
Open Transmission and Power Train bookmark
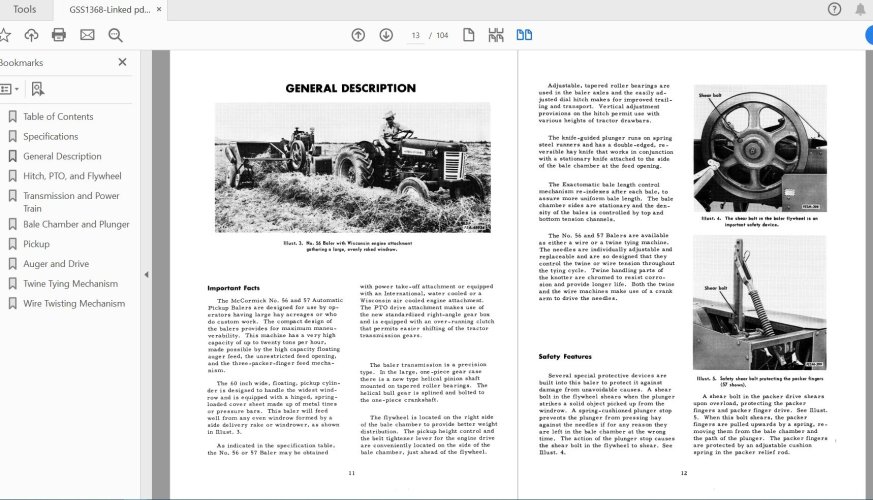[x=71, y=202]
